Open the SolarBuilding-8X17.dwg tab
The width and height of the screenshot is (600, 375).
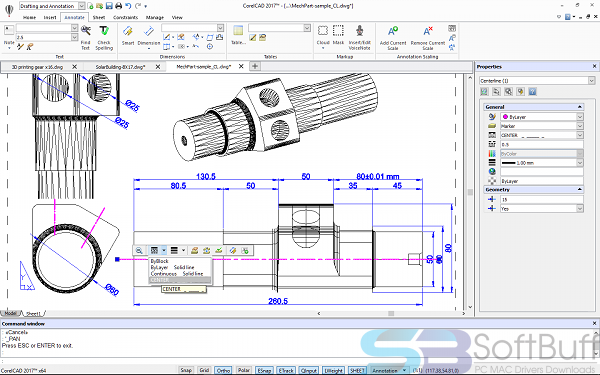[x=120, y=67]
